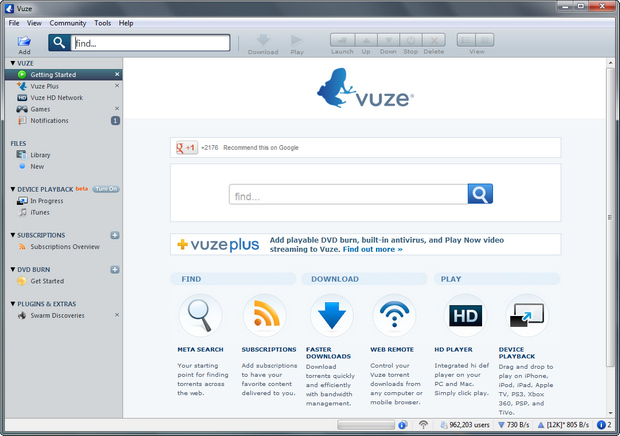Screen dimensions: 620x436
Task: Click the Add torrent folder icon
Action: [x=24, y=41]
